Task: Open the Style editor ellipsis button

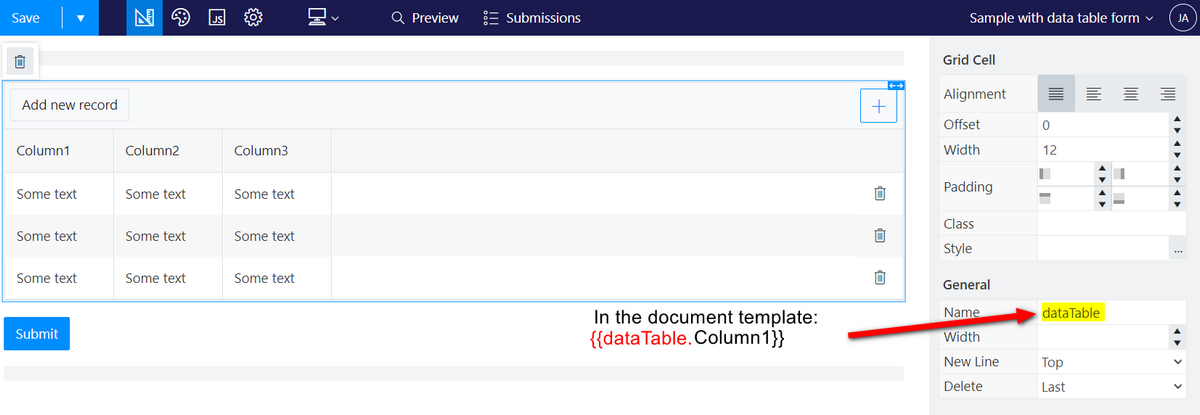Action: point(1177,249)
